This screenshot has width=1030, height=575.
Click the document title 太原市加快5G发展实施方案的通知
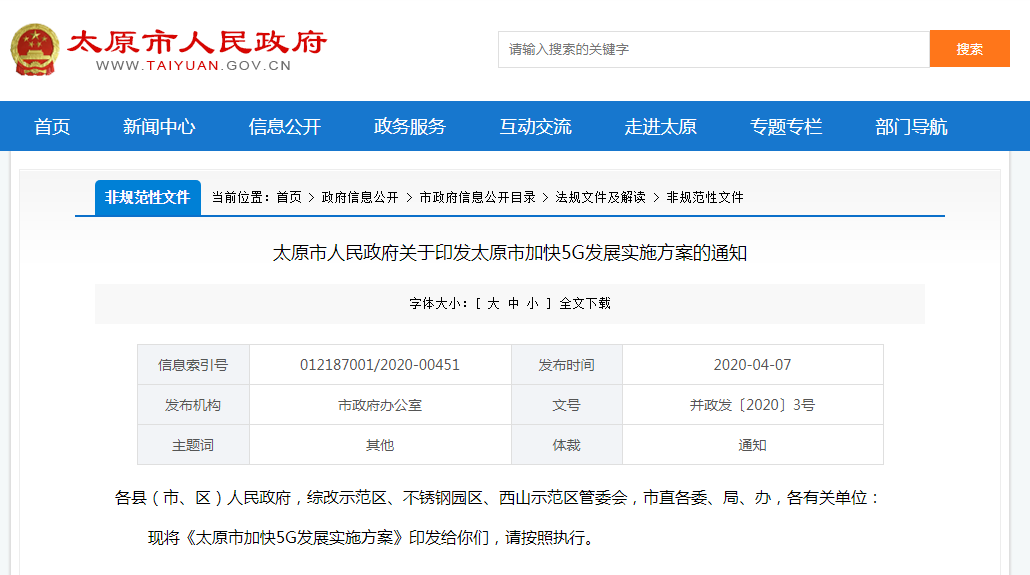click(510, 253)
